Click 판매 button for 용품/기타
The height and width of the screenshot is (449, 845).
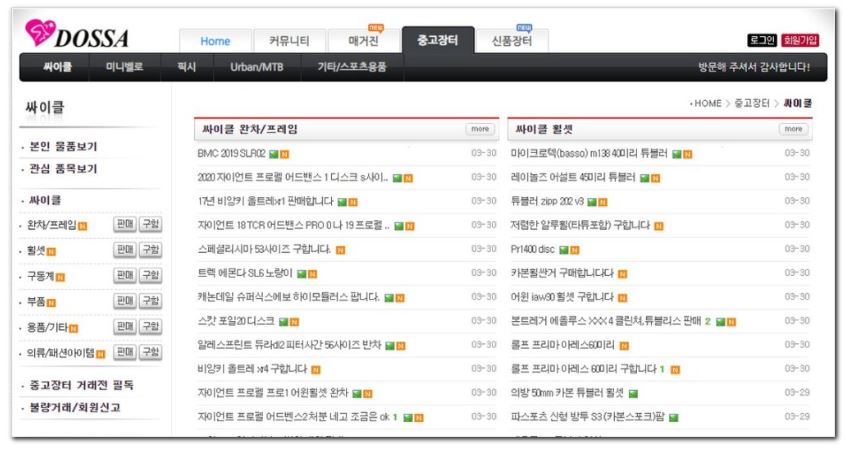pos(125,326)
